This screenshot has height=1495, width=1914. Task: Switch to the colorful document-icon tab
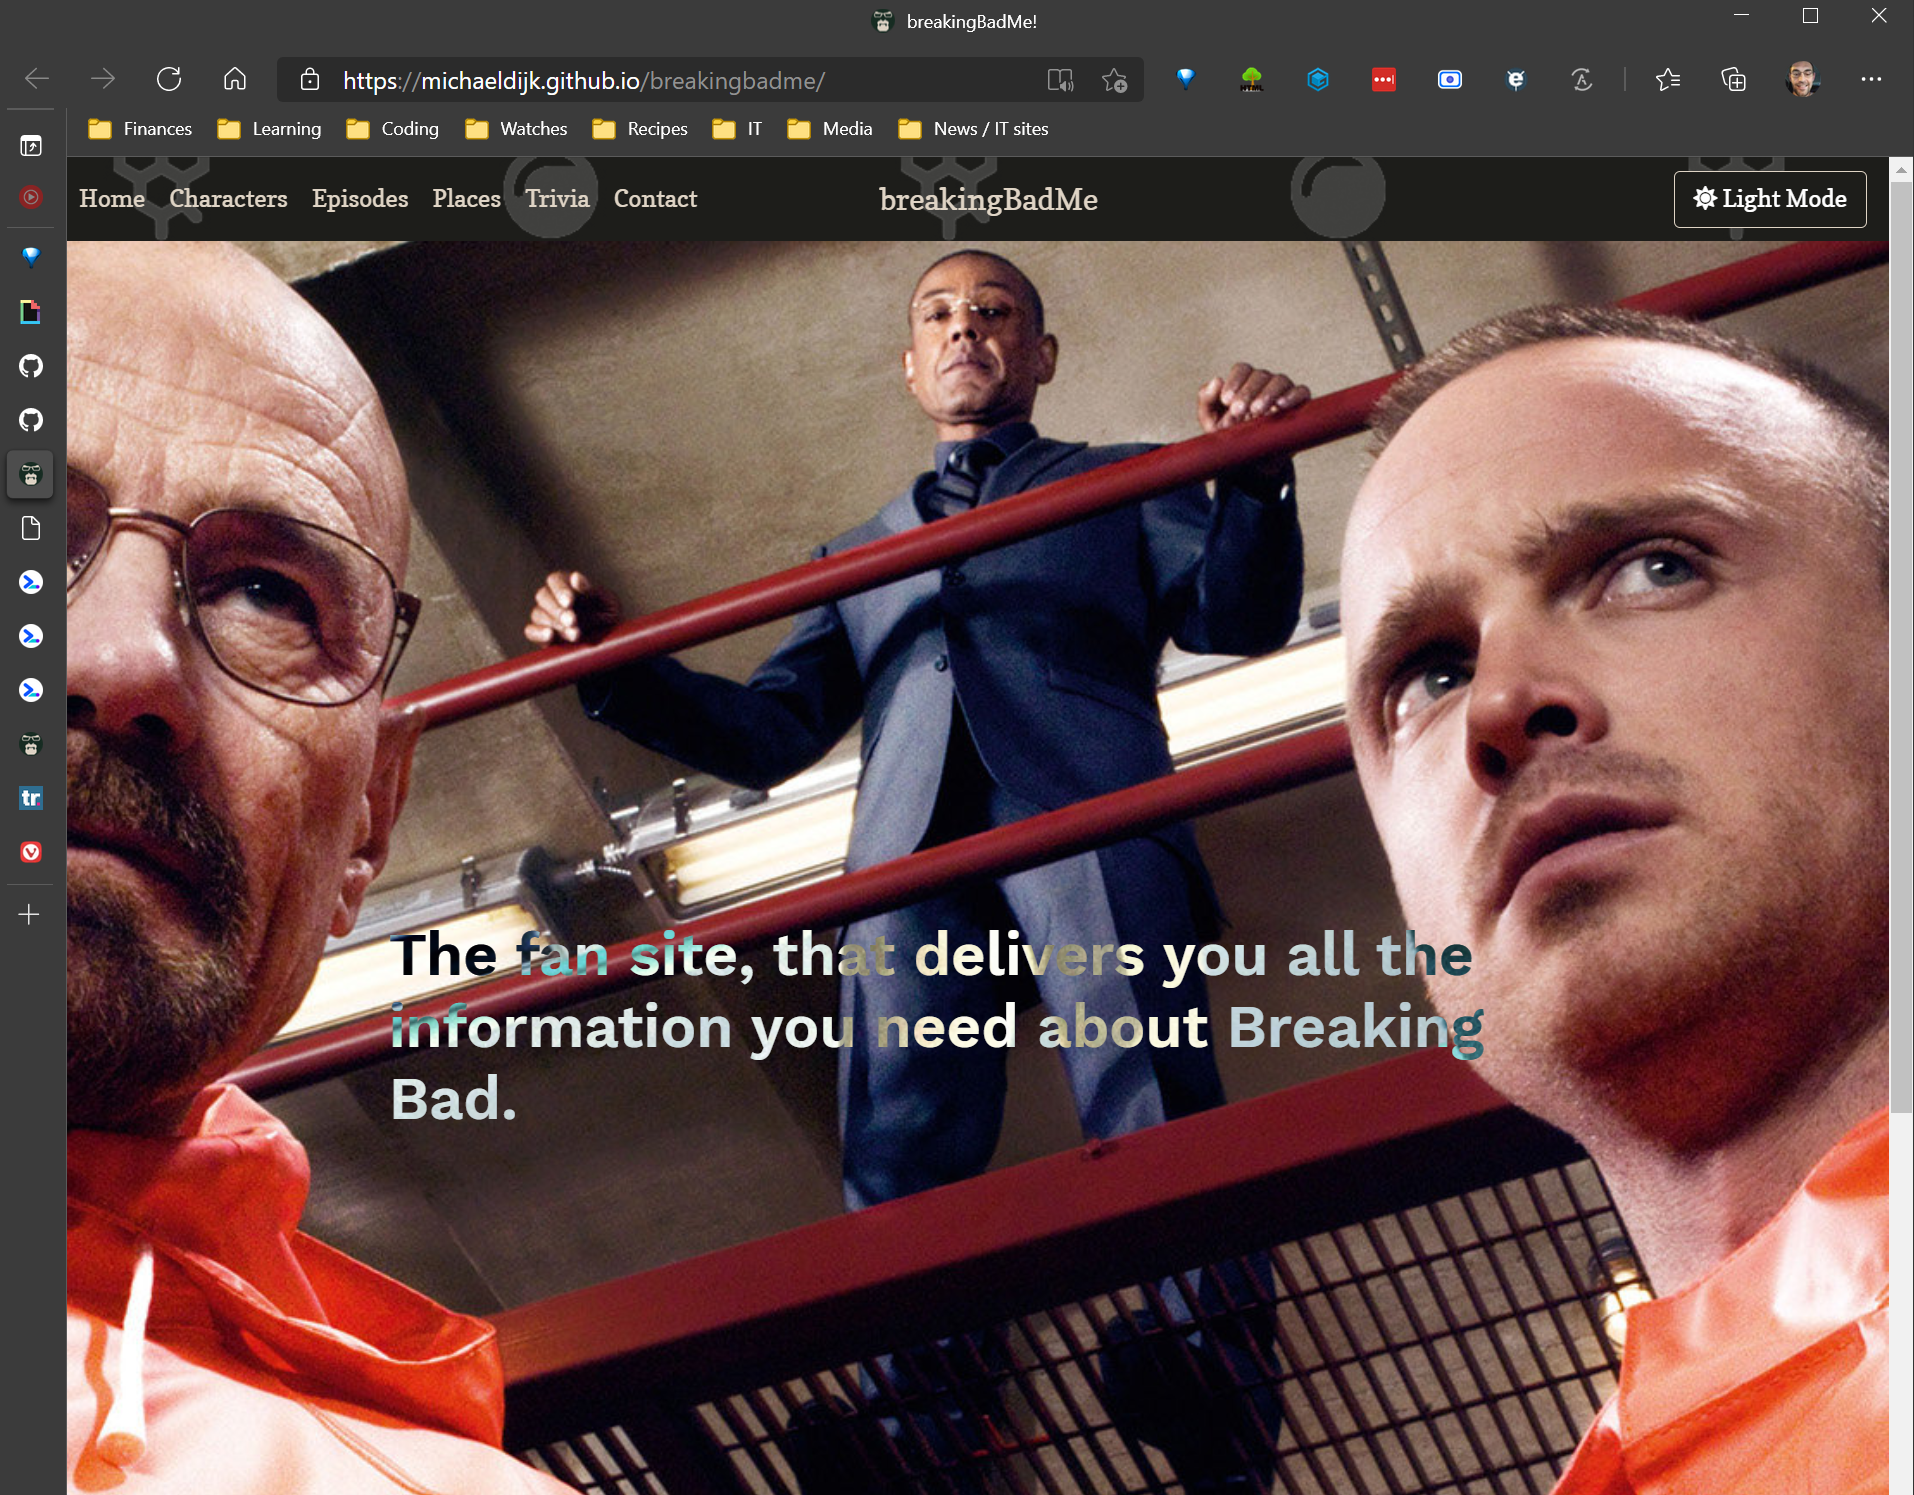[x=31, y=312]
